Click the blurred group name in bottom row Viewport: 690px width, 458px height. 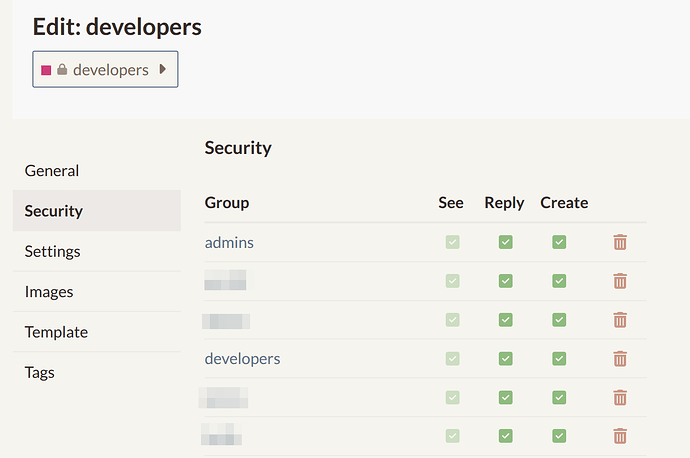click(x=221, y=434)
